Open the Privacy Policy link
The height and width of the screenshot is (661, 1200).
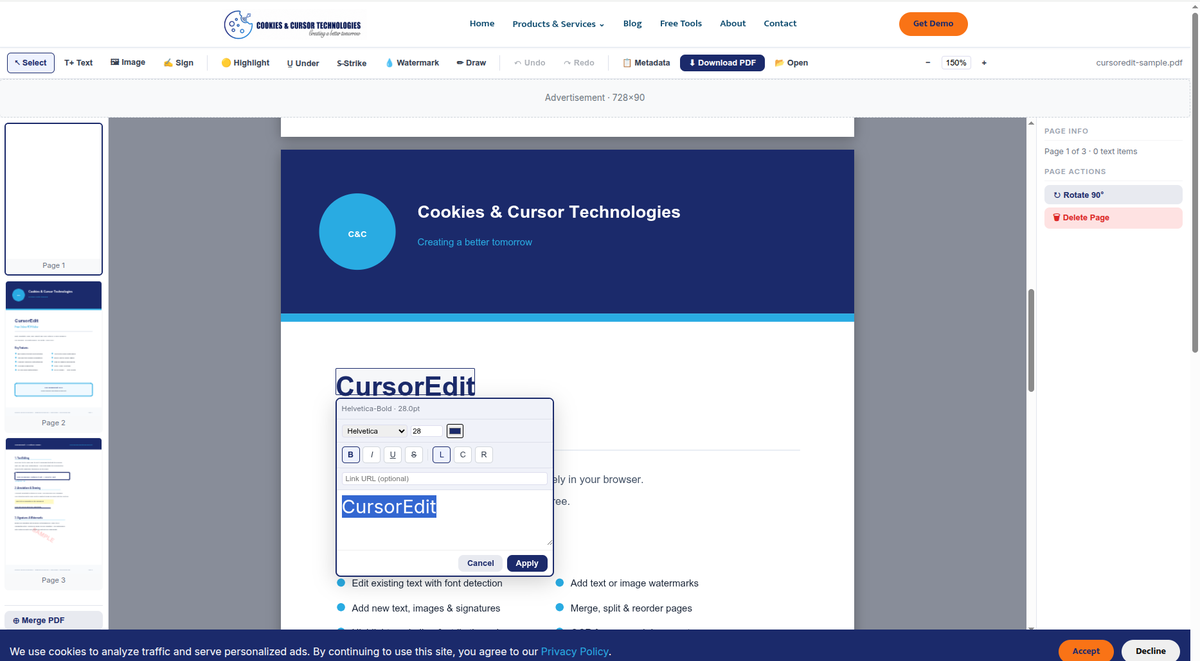(x=574, y=652)
